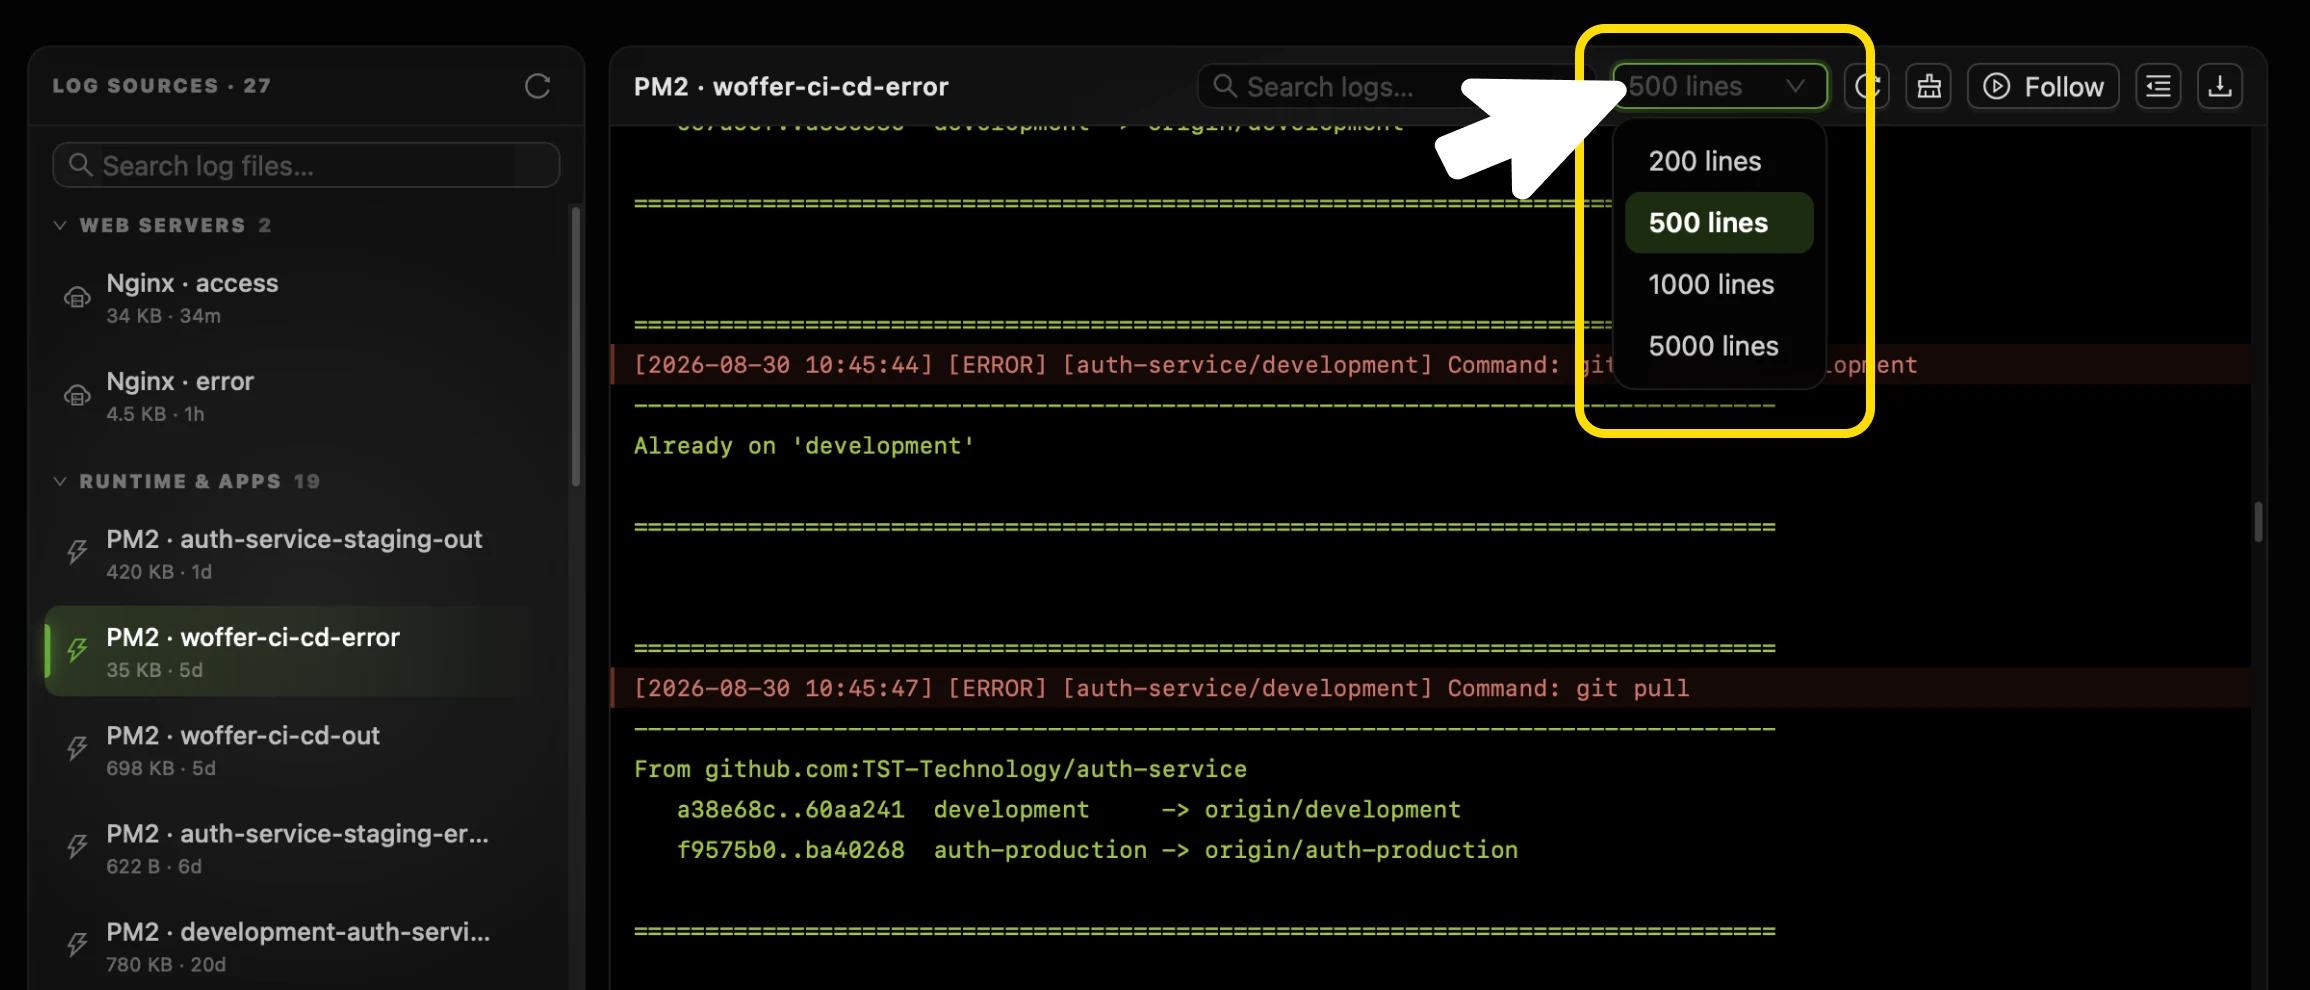Click the a38e68c..60aa241 development line

tap(1068, 810)
